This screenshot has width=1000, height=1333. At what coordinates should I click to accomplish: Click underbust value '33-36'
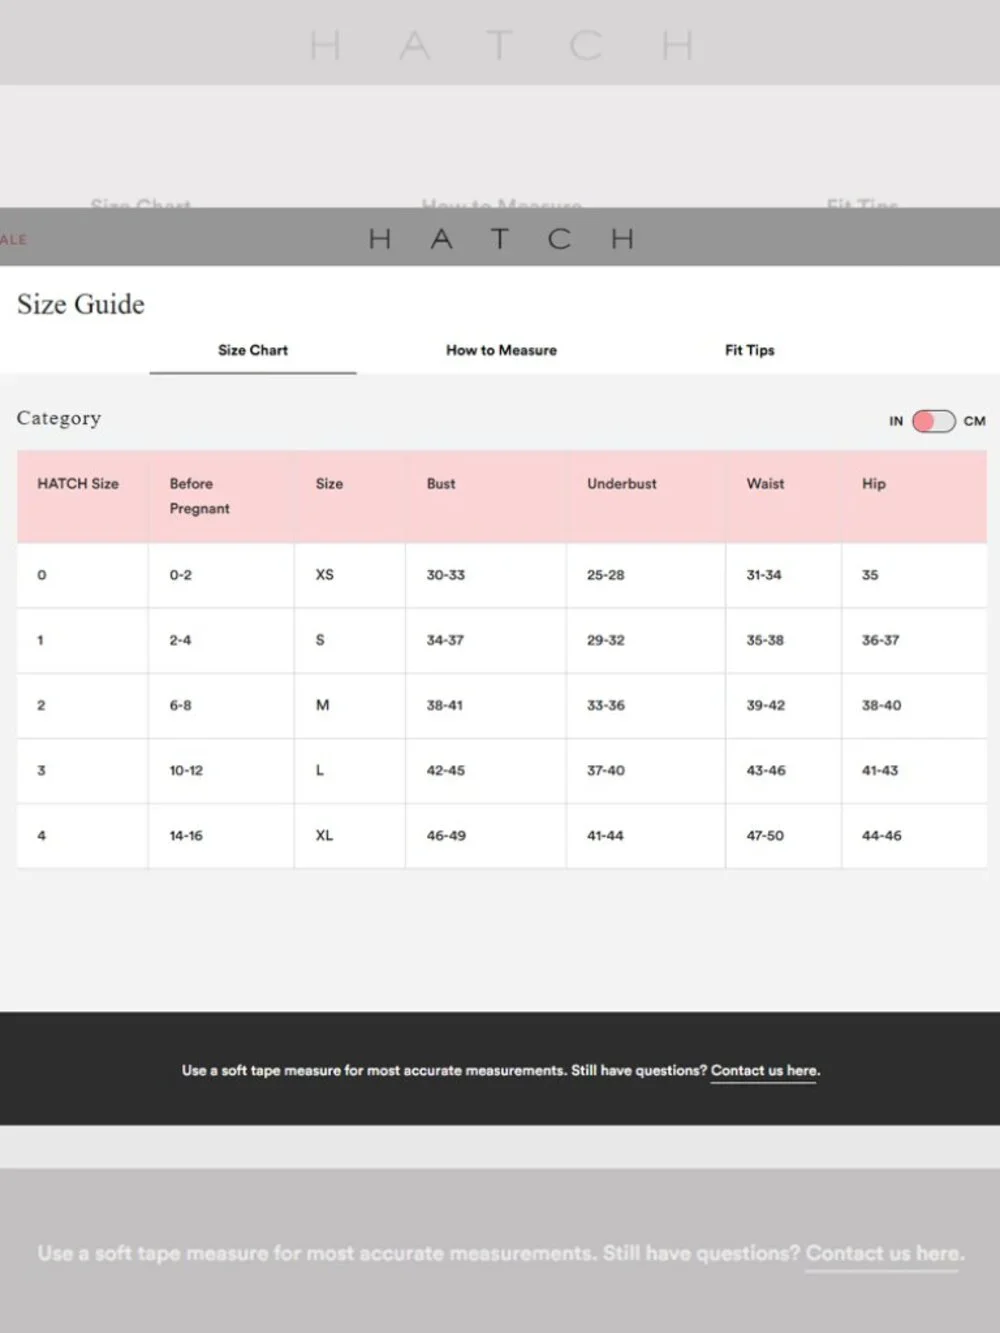coord(605,705)
